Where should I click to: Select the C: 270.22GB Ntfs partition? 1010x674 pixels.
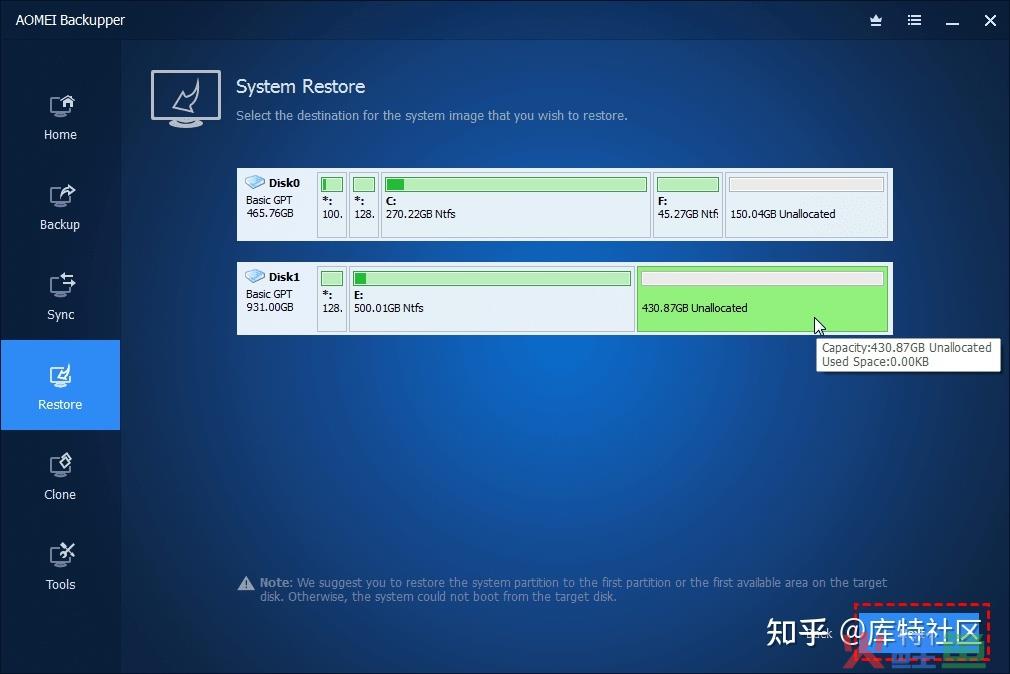[x=516, y=204]
